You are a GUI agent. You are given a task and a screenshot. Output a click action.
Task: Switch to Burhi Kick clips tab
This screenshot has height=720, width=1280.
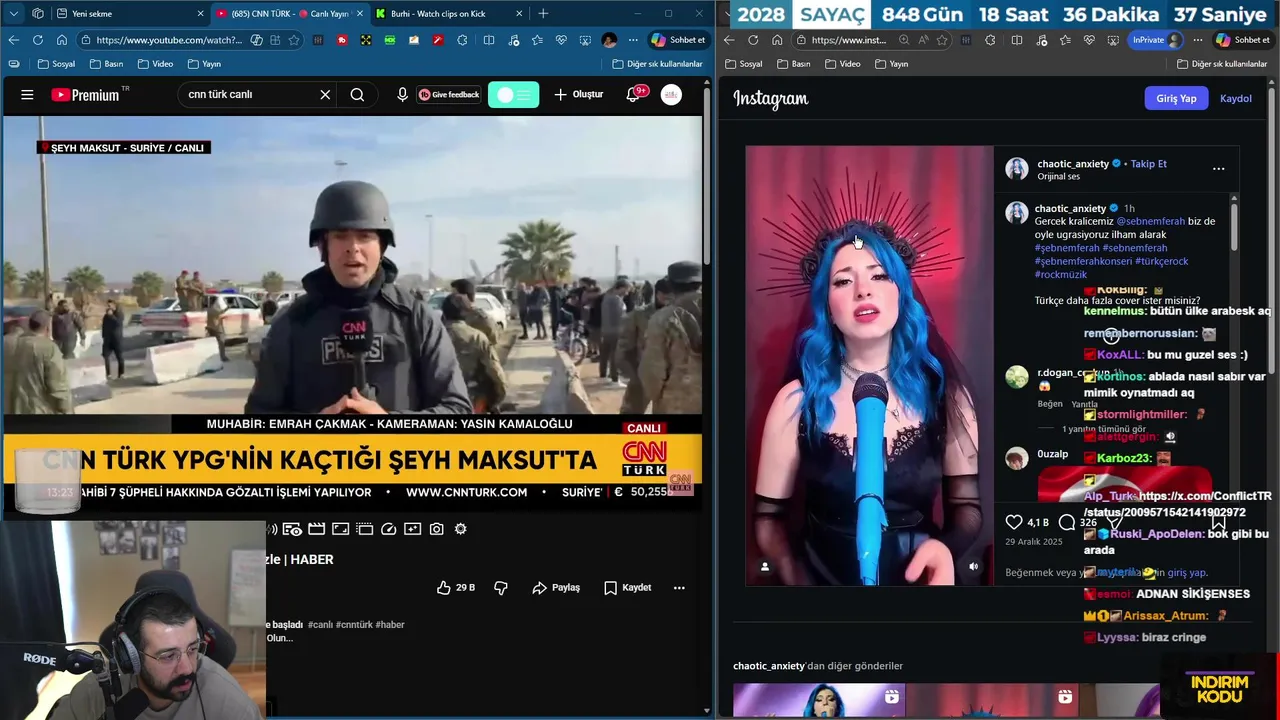(448, 14)
